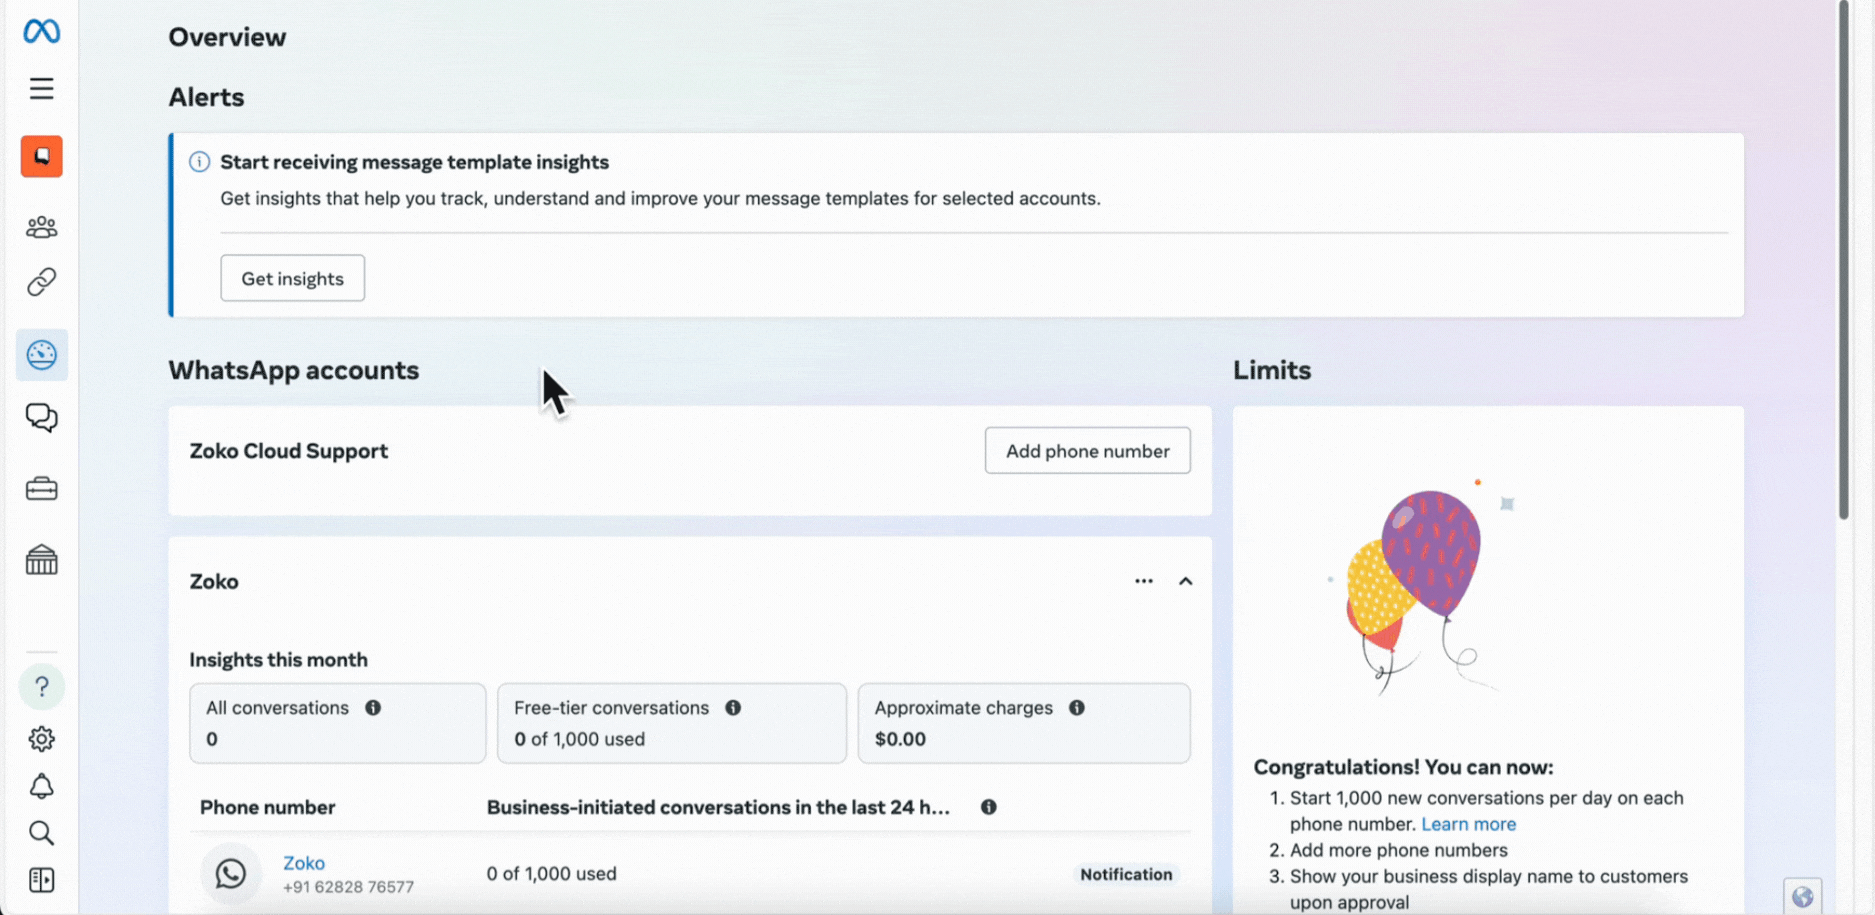This screenshot has width=1875, height=915.
Task: Open the bank building icon in sidebar
Action: (x=41, y=560)
